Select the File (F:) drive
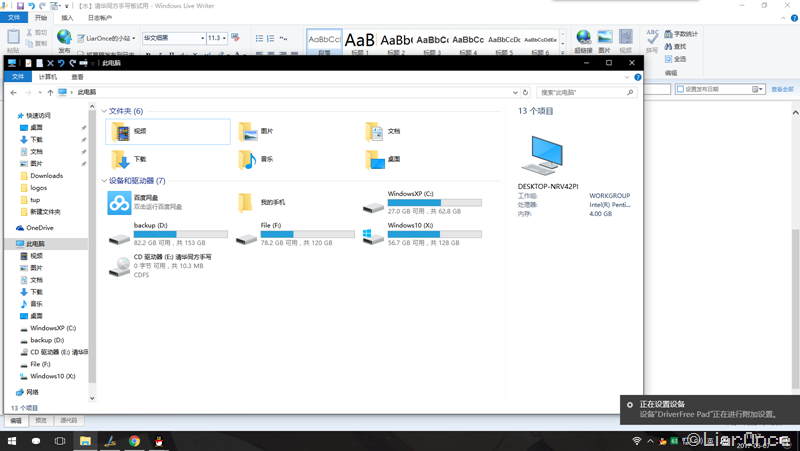 pos(296,234)
